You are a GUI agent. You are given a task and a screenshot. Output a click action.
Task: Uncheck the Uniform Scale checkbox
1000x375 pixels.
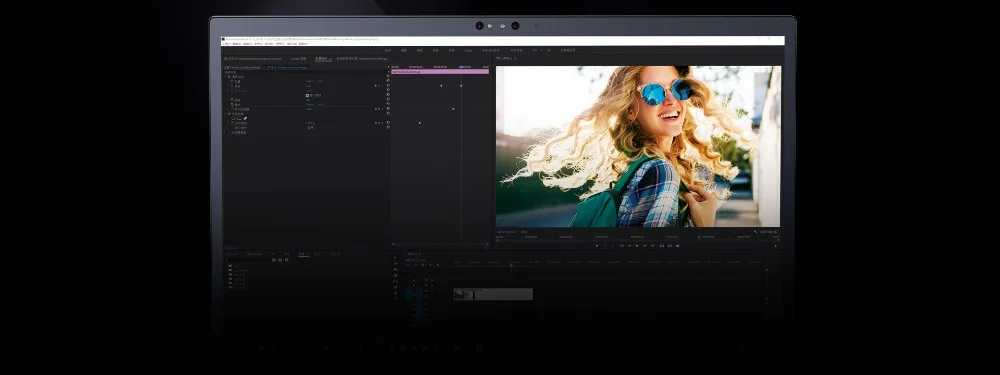click(307, 95)
